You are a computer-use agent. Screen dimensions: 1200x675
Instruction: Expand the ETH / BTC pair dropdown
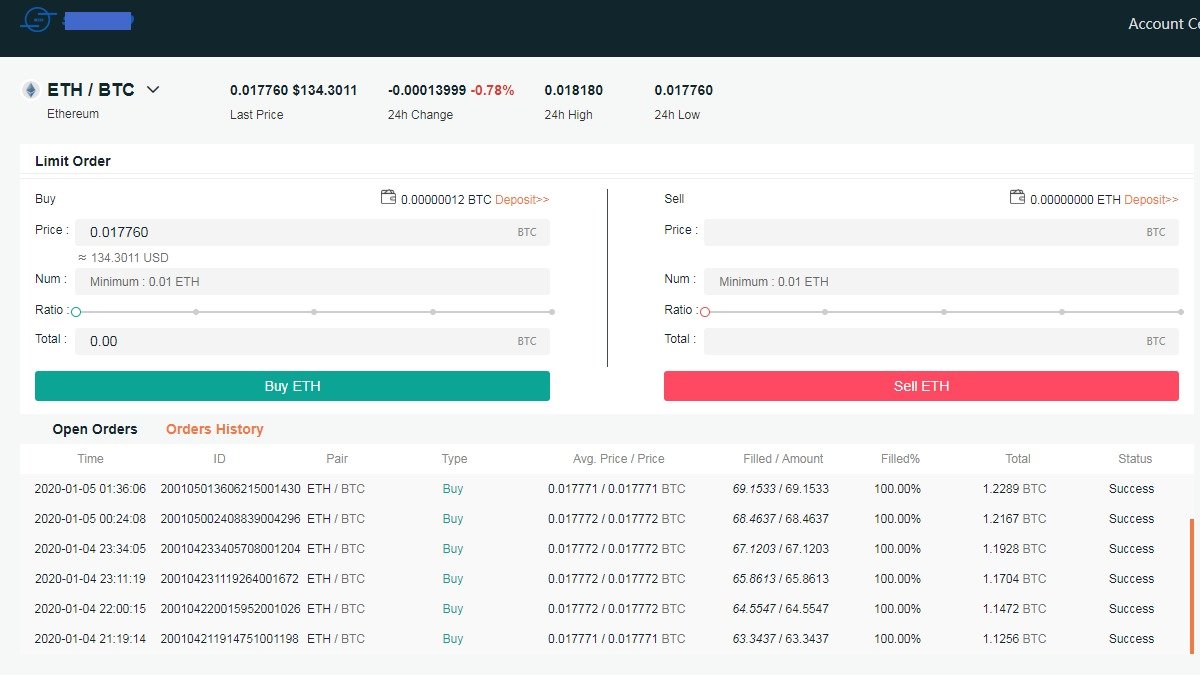(x=153, y=90)
